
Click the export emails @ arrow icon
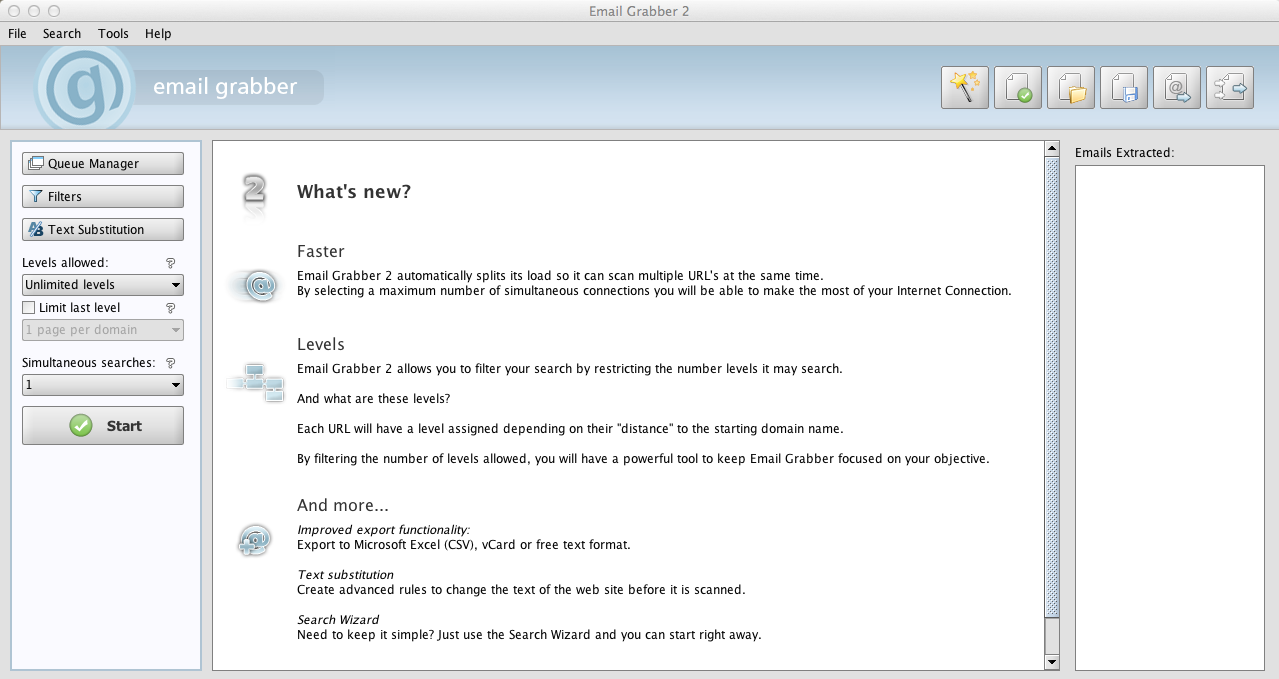[1177, 88]
